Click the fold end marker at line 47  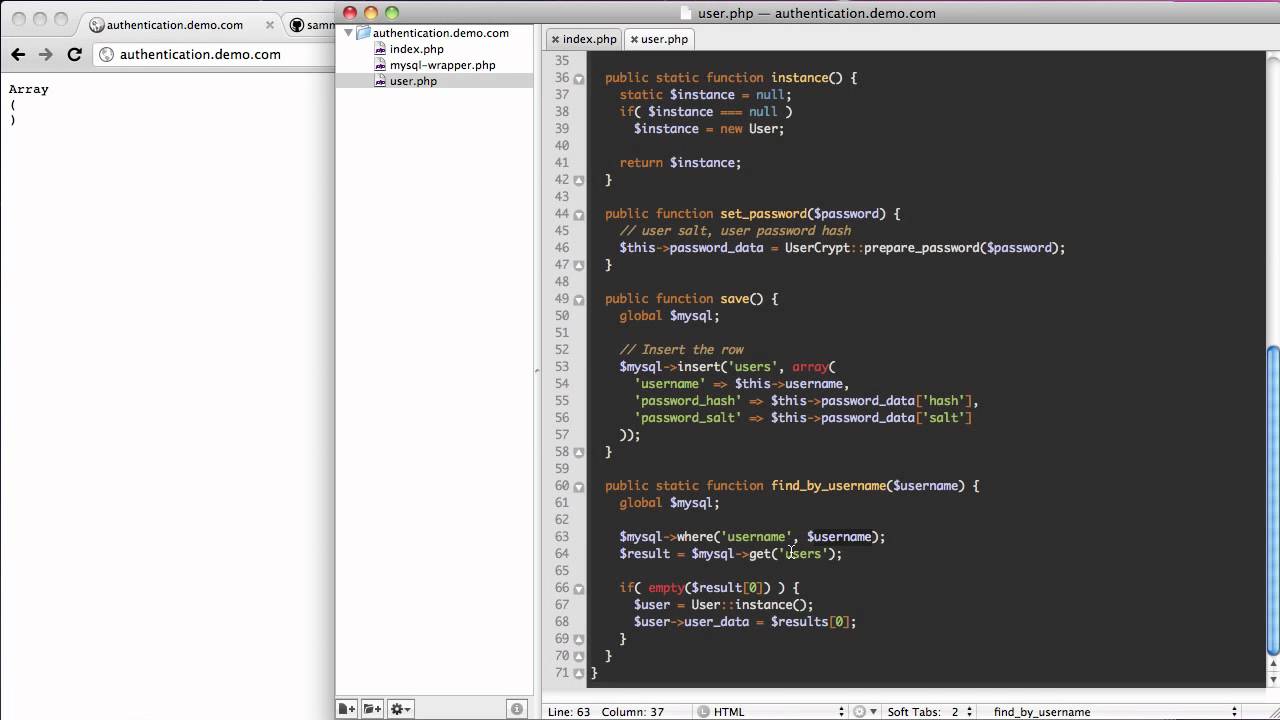[578, 265]
